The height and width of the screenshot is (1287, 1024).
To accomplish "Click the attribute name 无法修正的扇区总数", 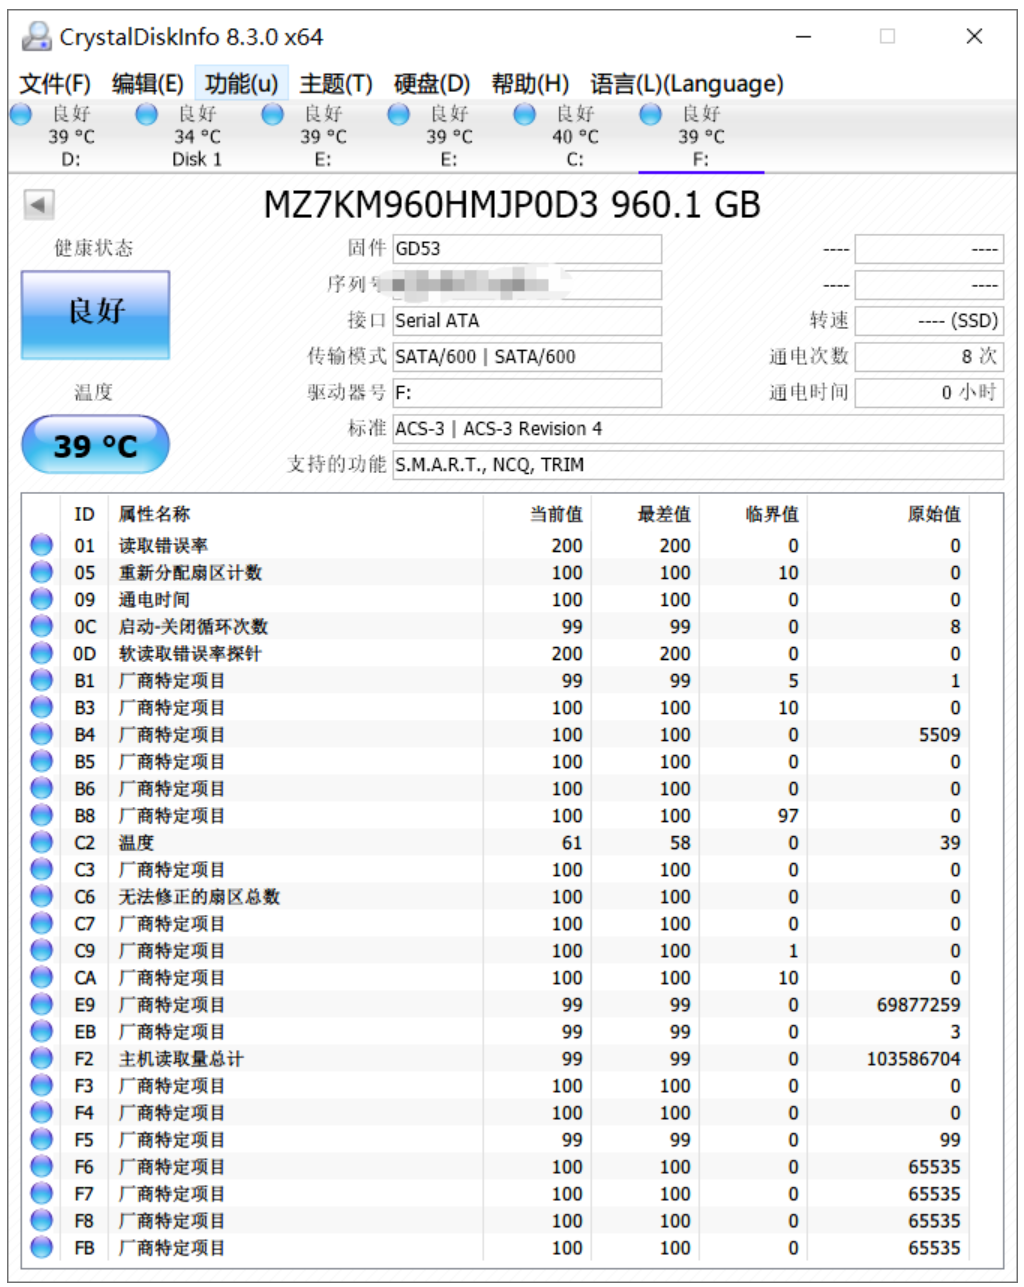I will click(x=199, y=896).
